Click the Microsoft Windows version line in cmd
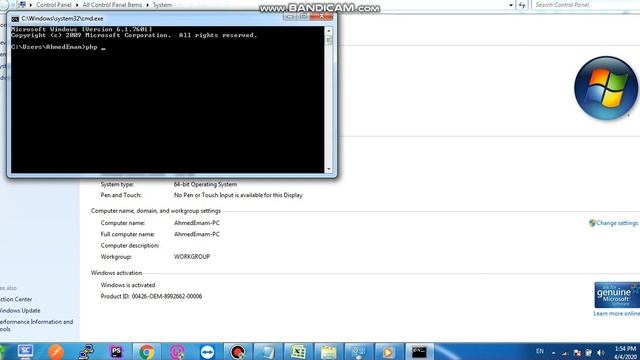The width and height of the screenshot is (640, 360). tap(82, 29)
